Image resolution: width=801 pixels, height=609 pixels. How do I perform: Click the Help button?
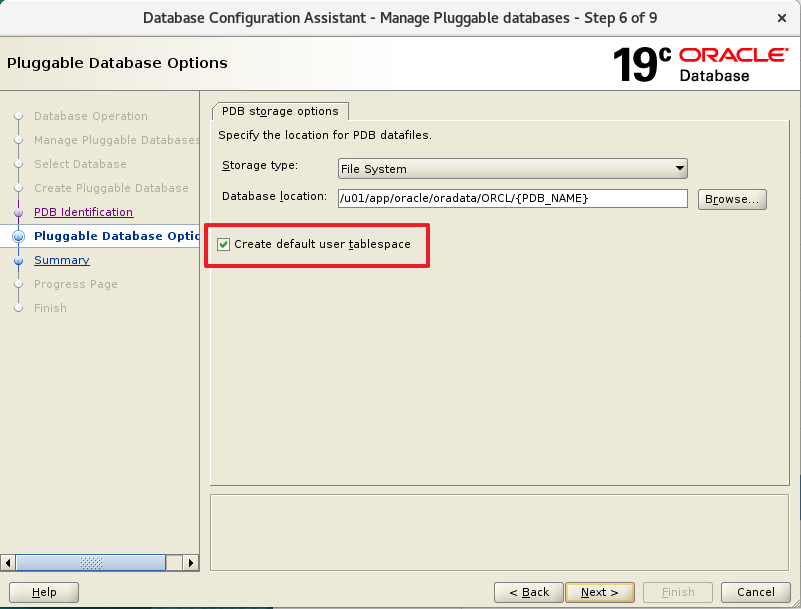(x=44, y=592)
